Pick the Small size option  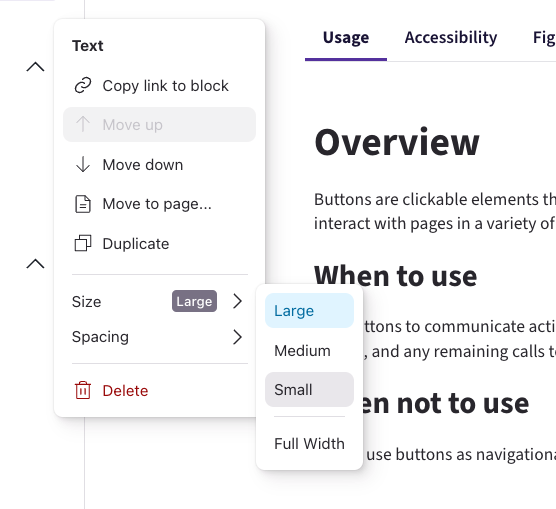[x=309, y=389]
